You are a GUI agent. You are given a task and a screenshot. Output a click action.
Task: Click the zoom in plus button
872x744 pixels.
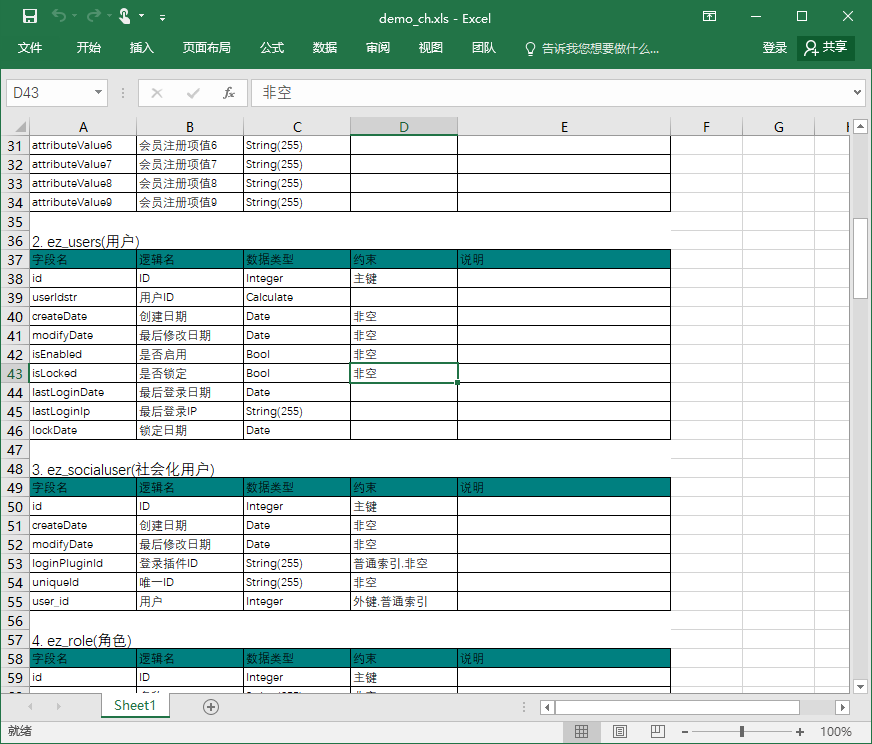click(800, 732)
